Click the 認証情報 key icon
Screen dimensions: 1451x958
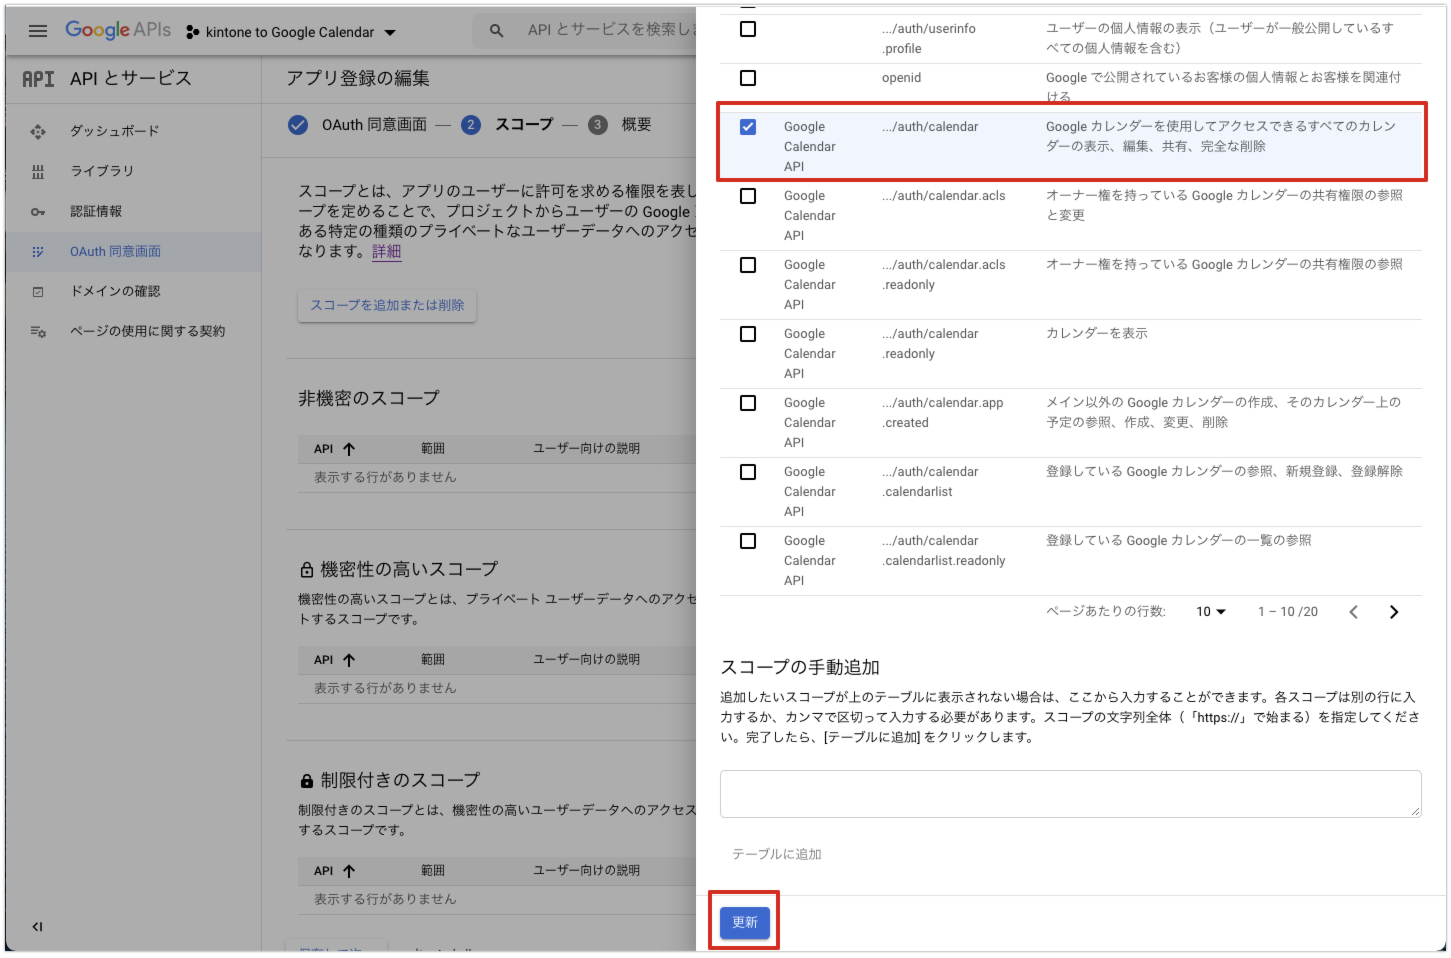point(38,211)
